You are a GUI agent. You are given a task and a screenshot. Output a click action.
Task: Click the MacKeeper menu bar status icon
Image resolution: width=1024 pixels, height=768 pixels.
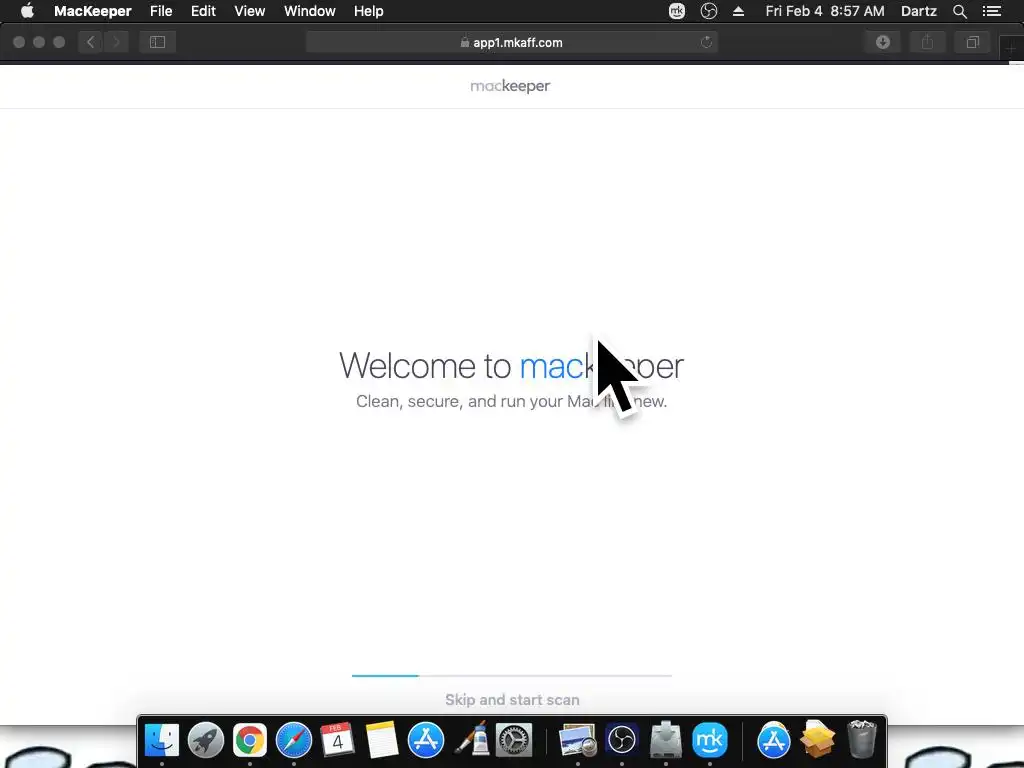click(x=677, y=11)
